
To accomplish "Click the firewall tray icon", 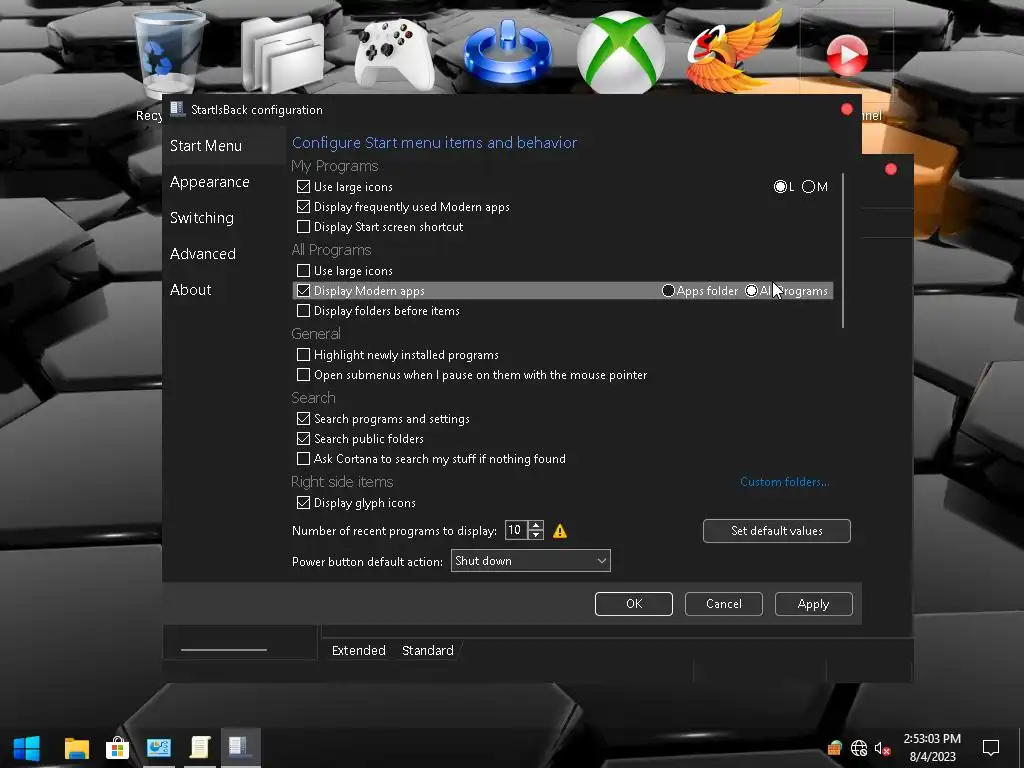I will (834, 748).
